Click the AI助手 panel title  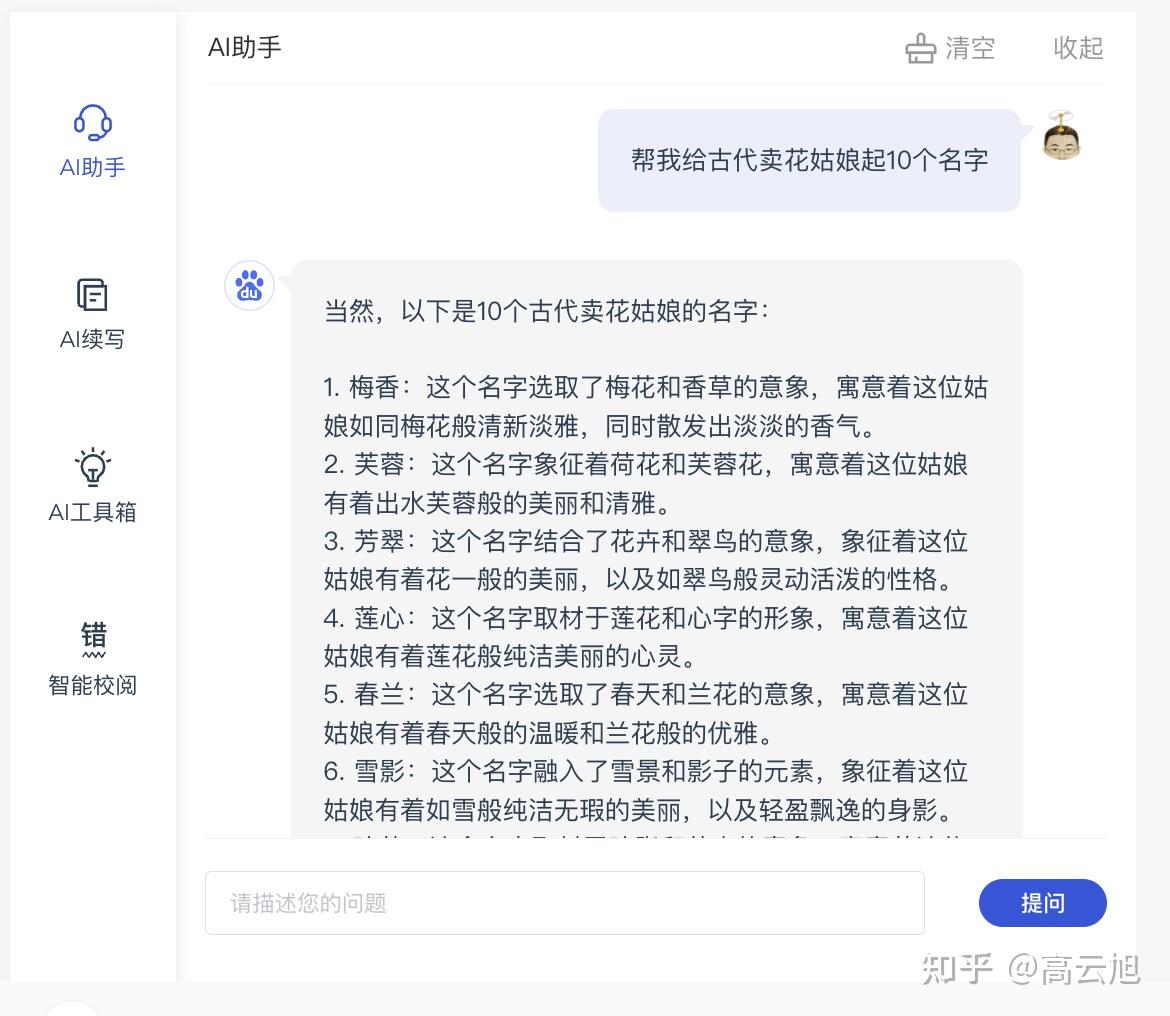(x=245, y=47)
